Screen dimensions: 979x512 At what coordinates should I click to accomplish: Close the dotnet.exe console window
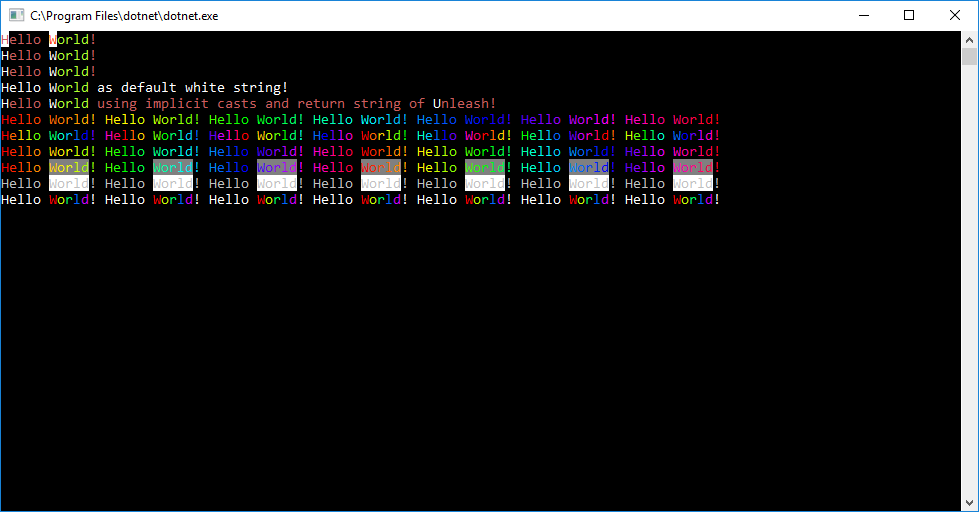pyautogui.click(x=955, y=16)
